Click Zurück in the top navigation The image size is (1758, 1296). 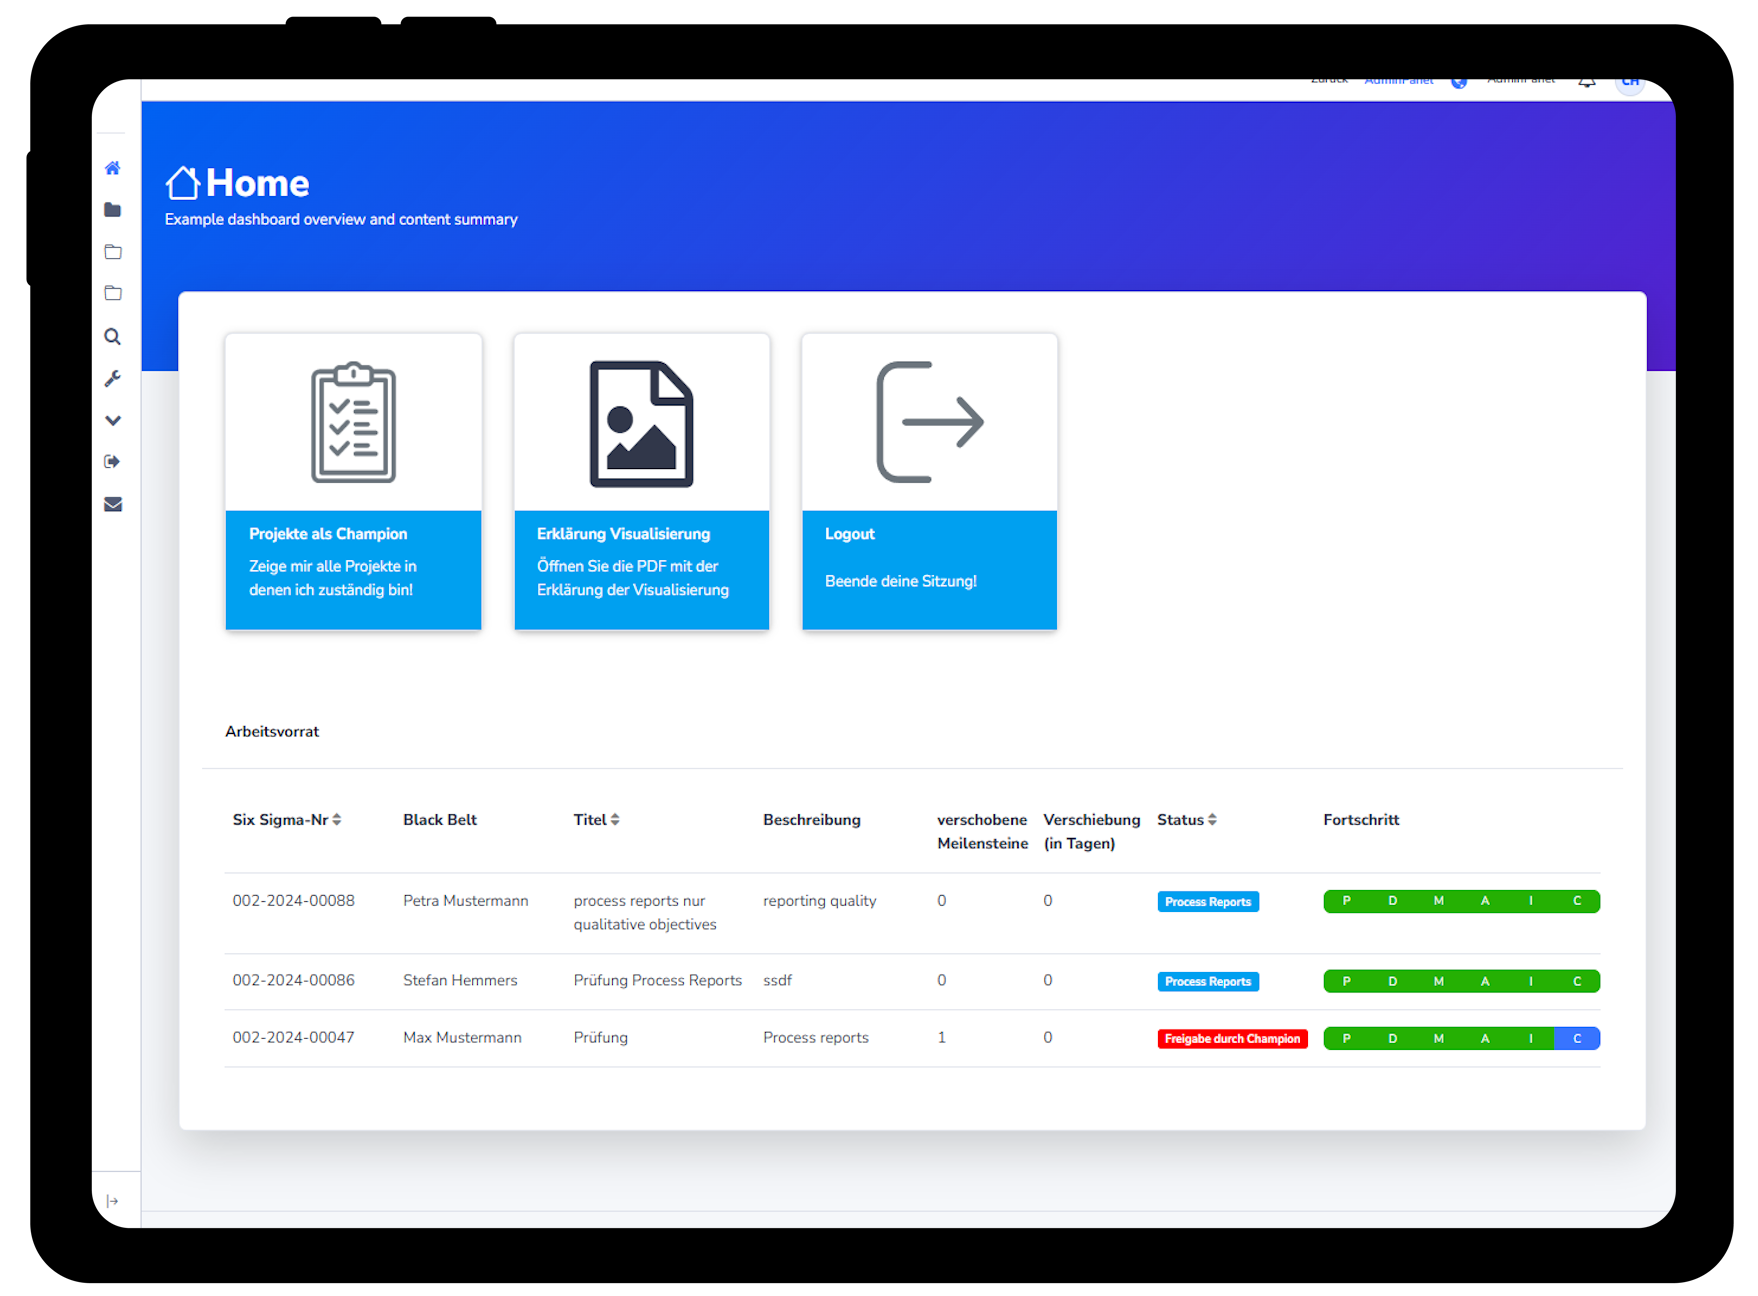pos(1328,78)
